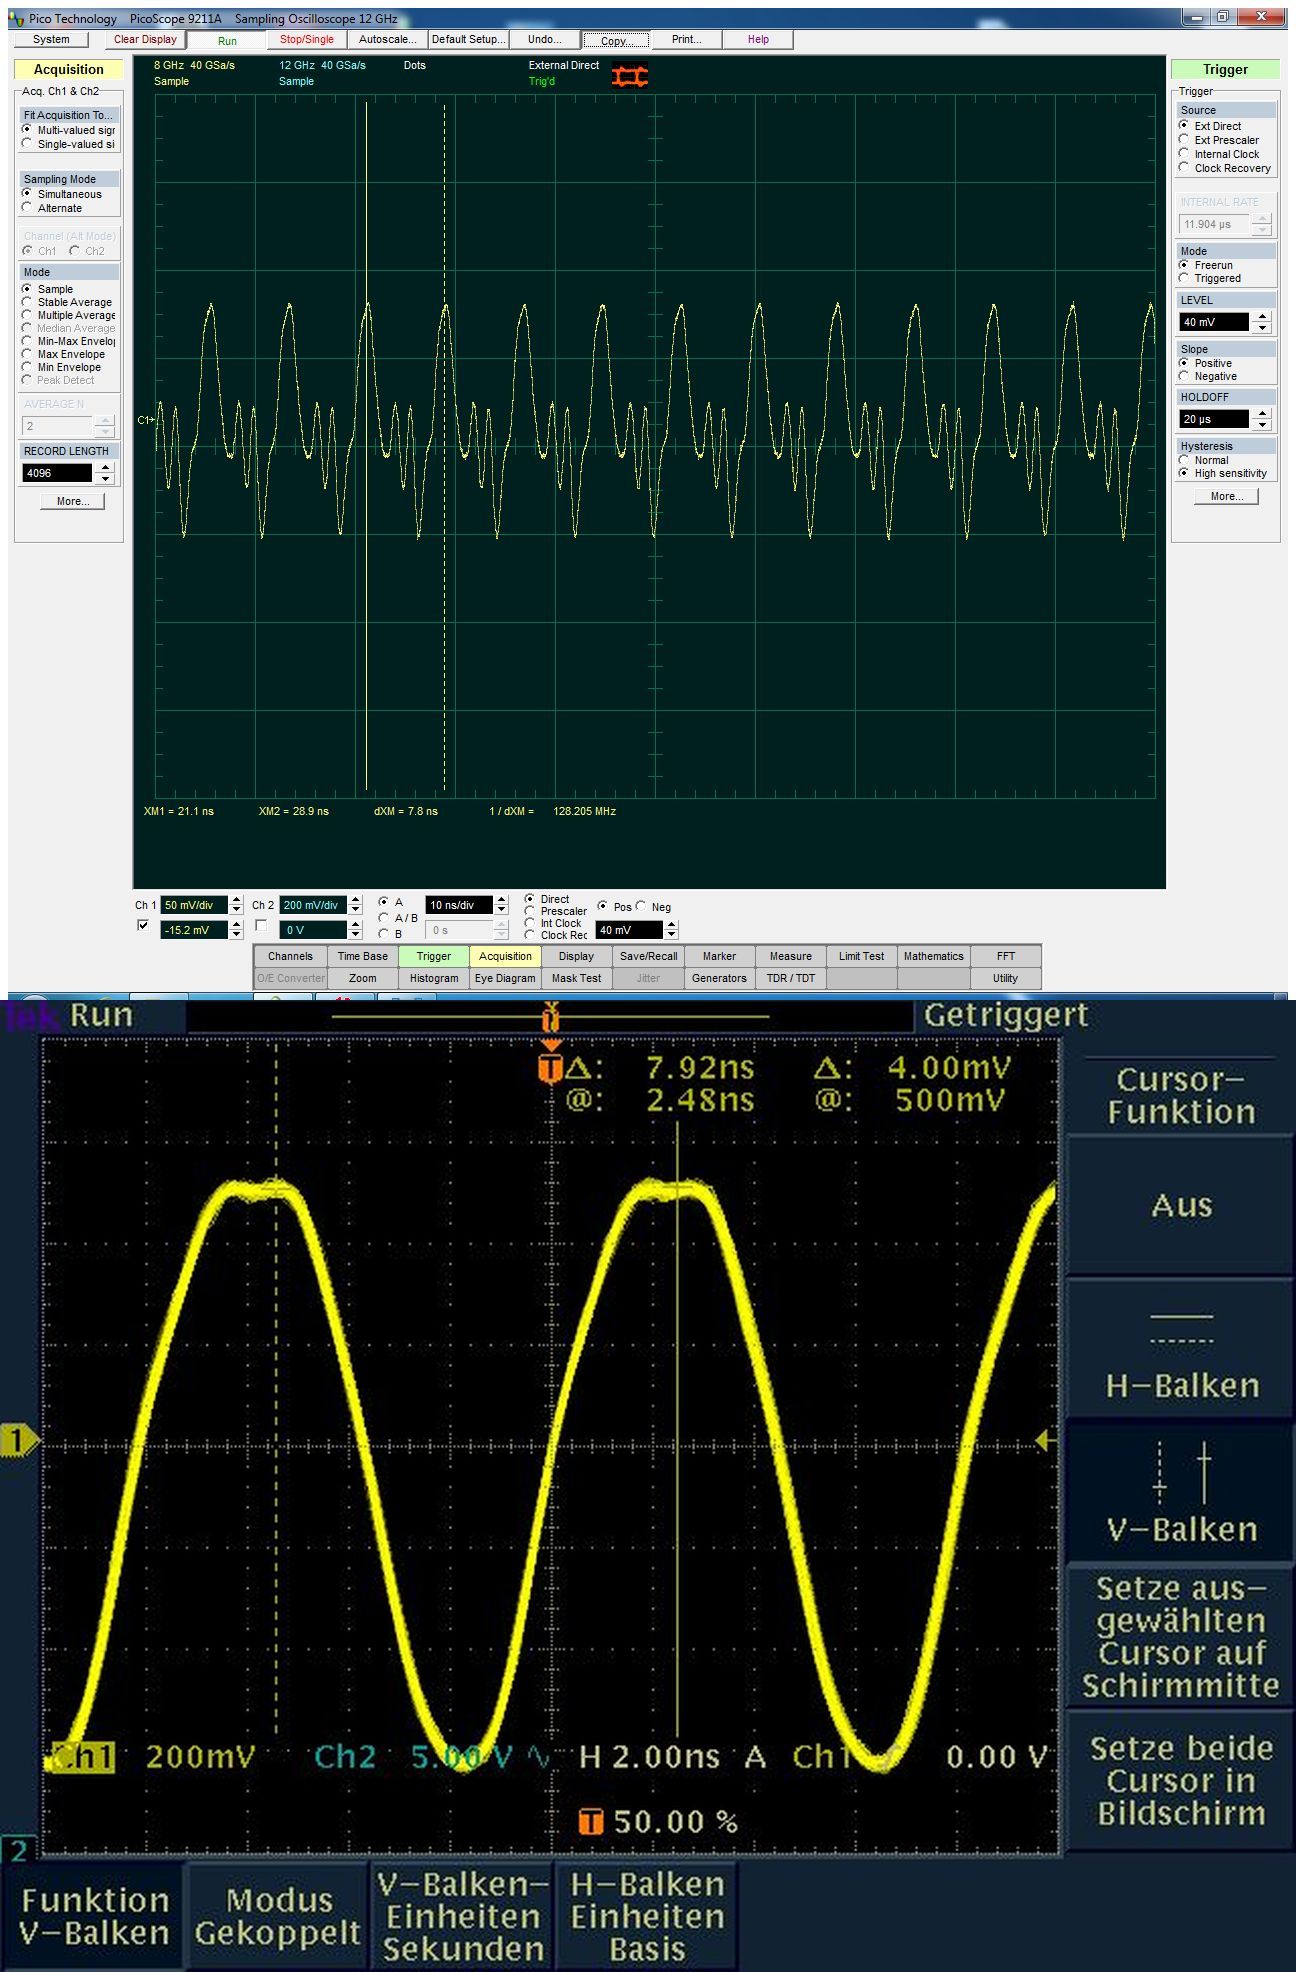Open the Measure tab
The height and width of the screenshot is (1972, 1296).
[790, 956]
